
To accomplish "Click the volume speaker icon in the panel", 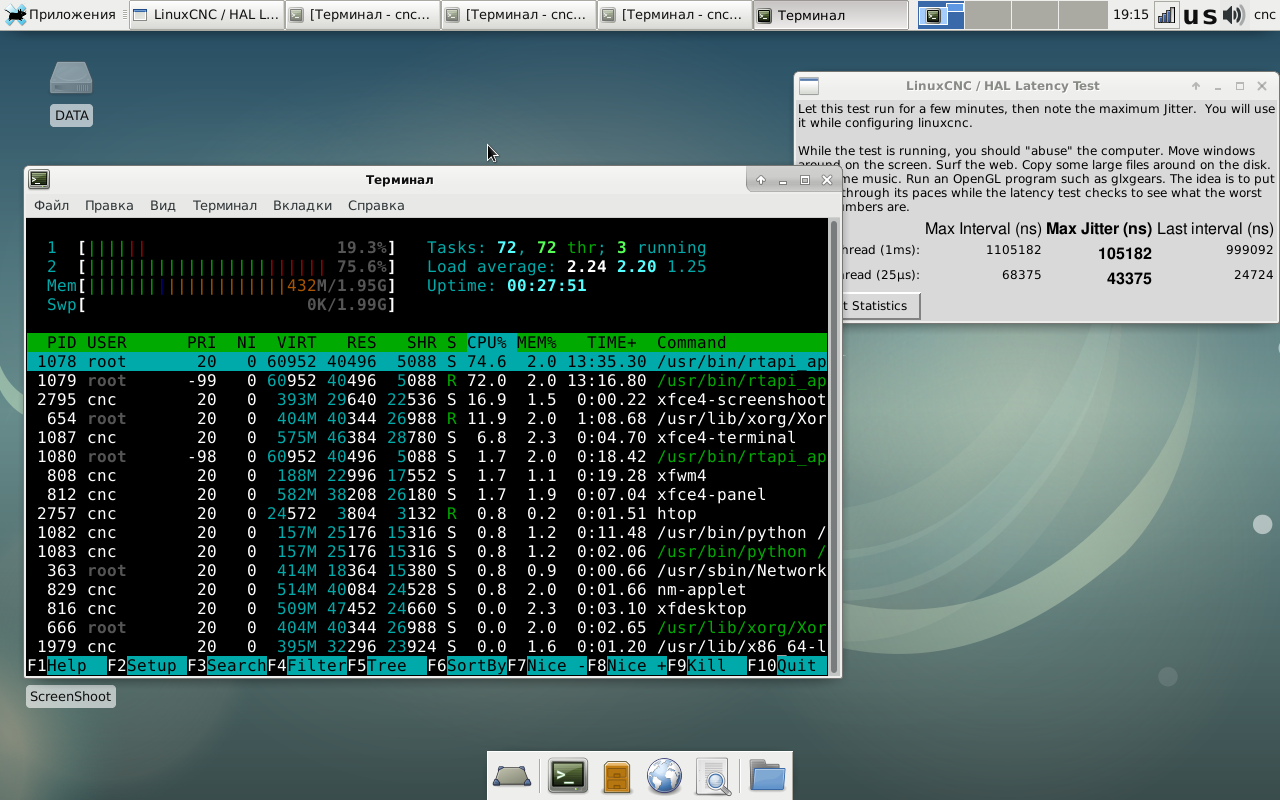I will [1233, 15].
